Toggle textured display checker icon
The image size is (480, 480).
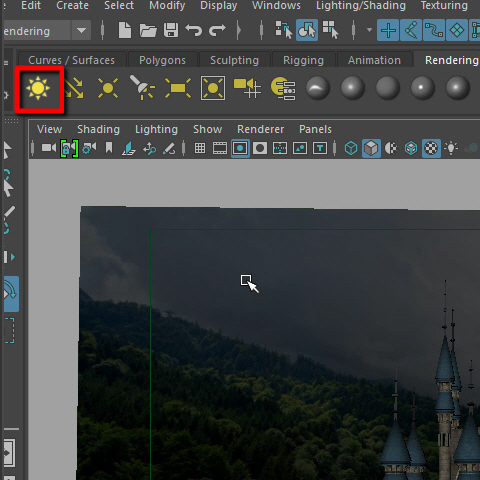click(x=431, y=148)
